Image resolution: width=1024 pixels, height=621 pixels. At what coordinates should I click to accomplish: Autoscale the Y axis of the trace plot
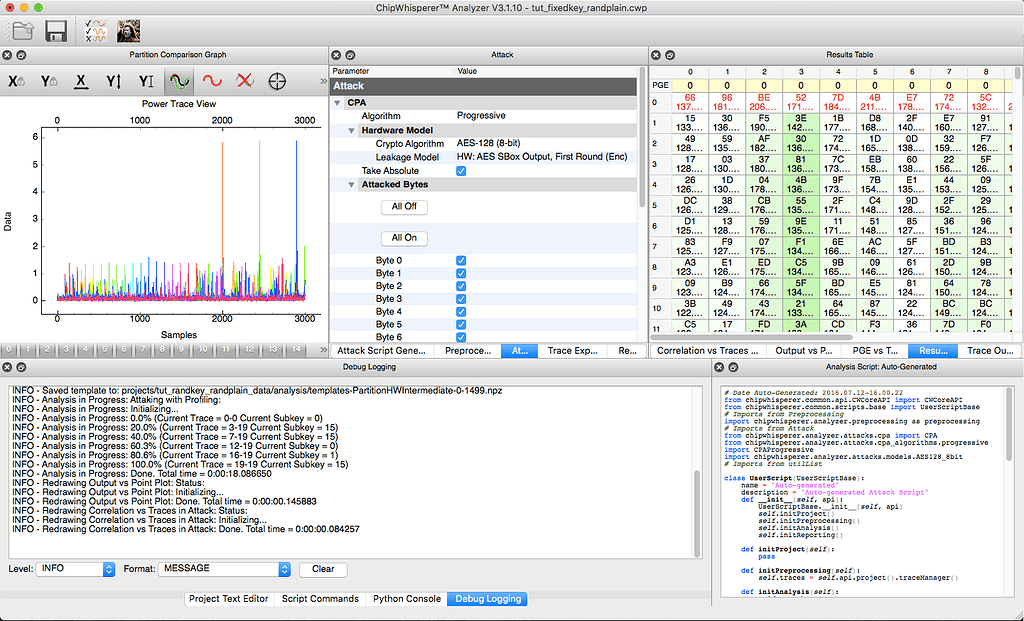click(x=113, y=80)
